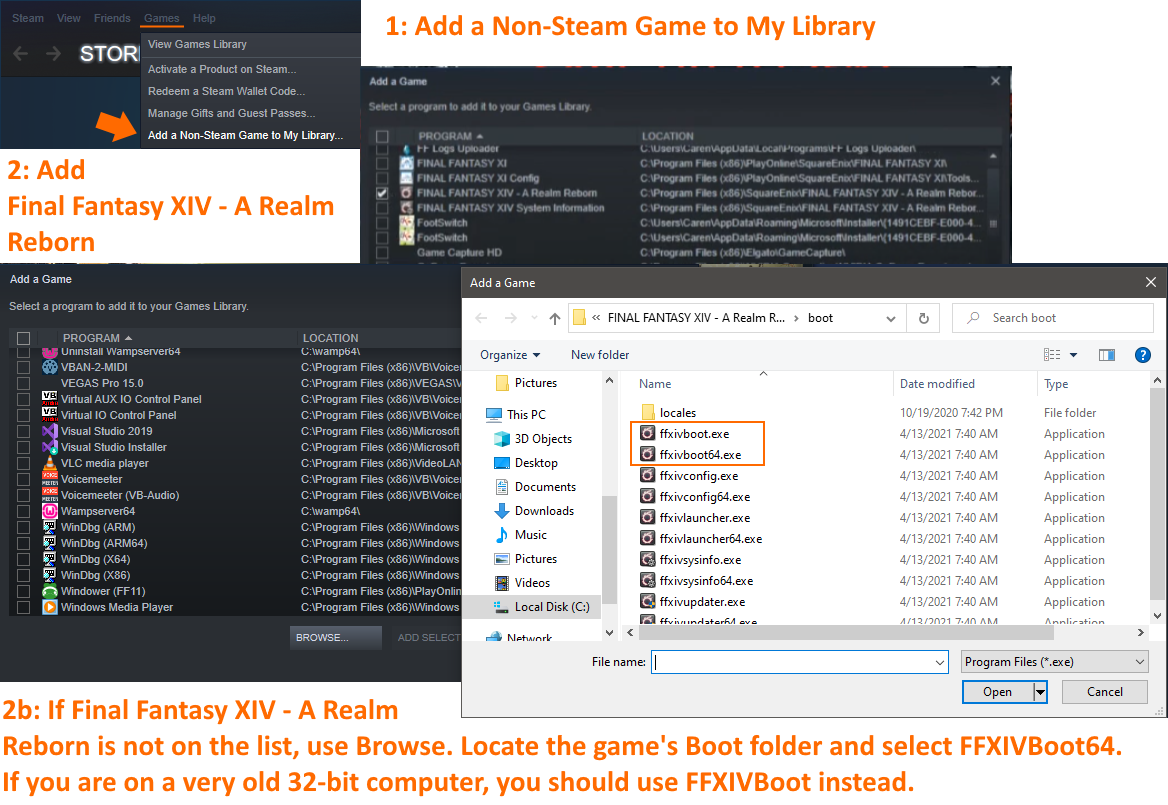Select Add a Non-Steam Game to My Library
1168x805 pixels.
[245, 136]
